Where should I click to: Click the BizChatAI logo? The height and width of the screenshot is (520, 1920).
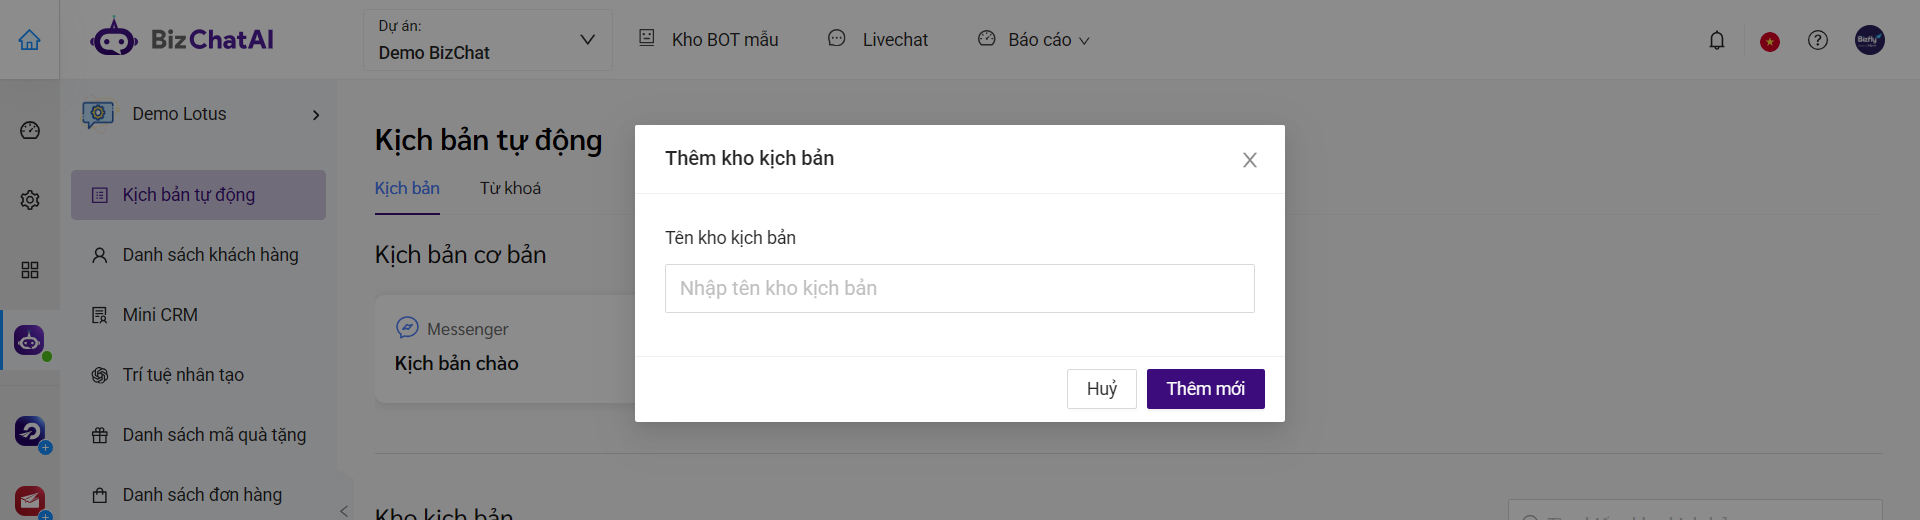pos(182,40)
